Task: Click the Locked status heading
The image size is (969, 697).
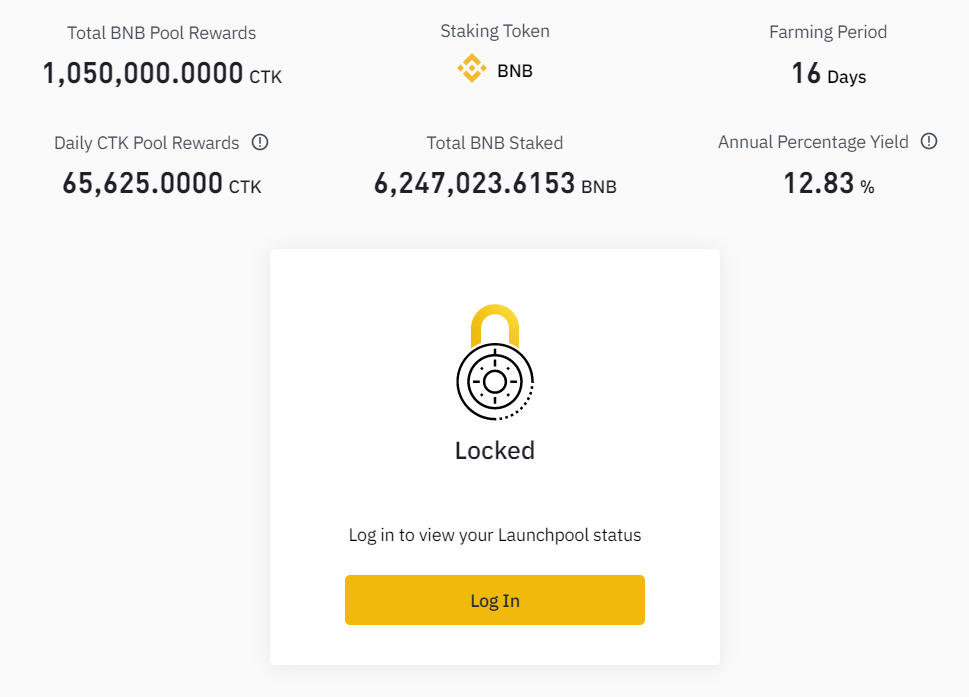Action: coord(494,450)
